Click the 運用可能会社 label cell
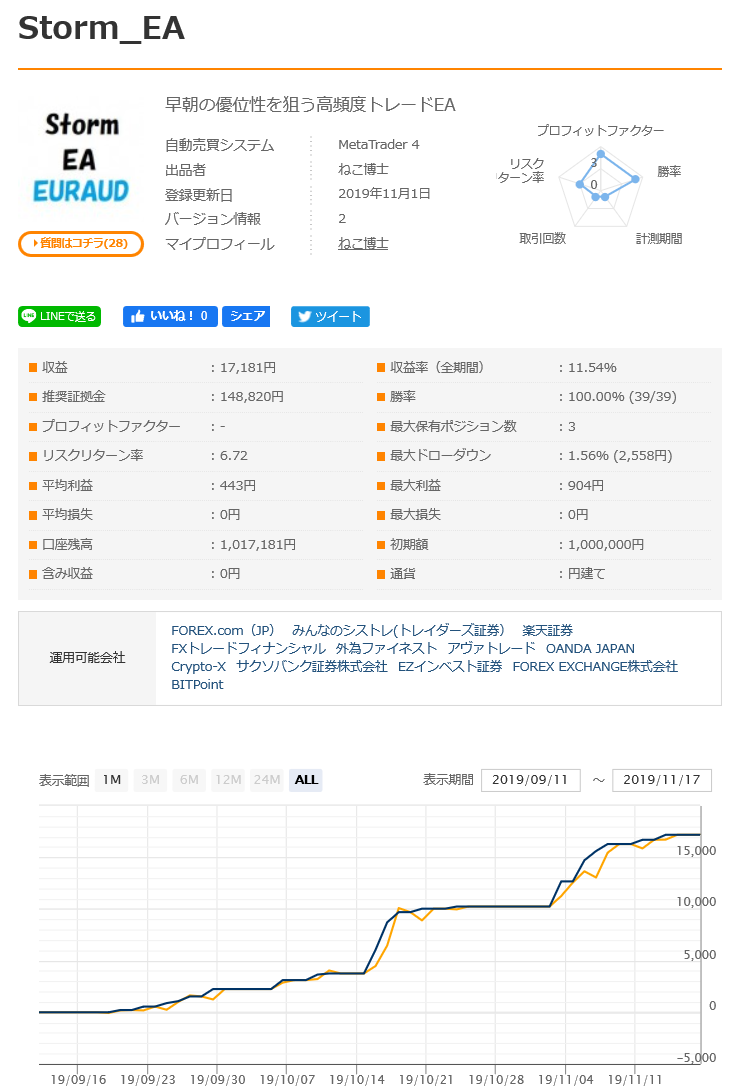The image size is (742, 1091). (x=87, y=658)
